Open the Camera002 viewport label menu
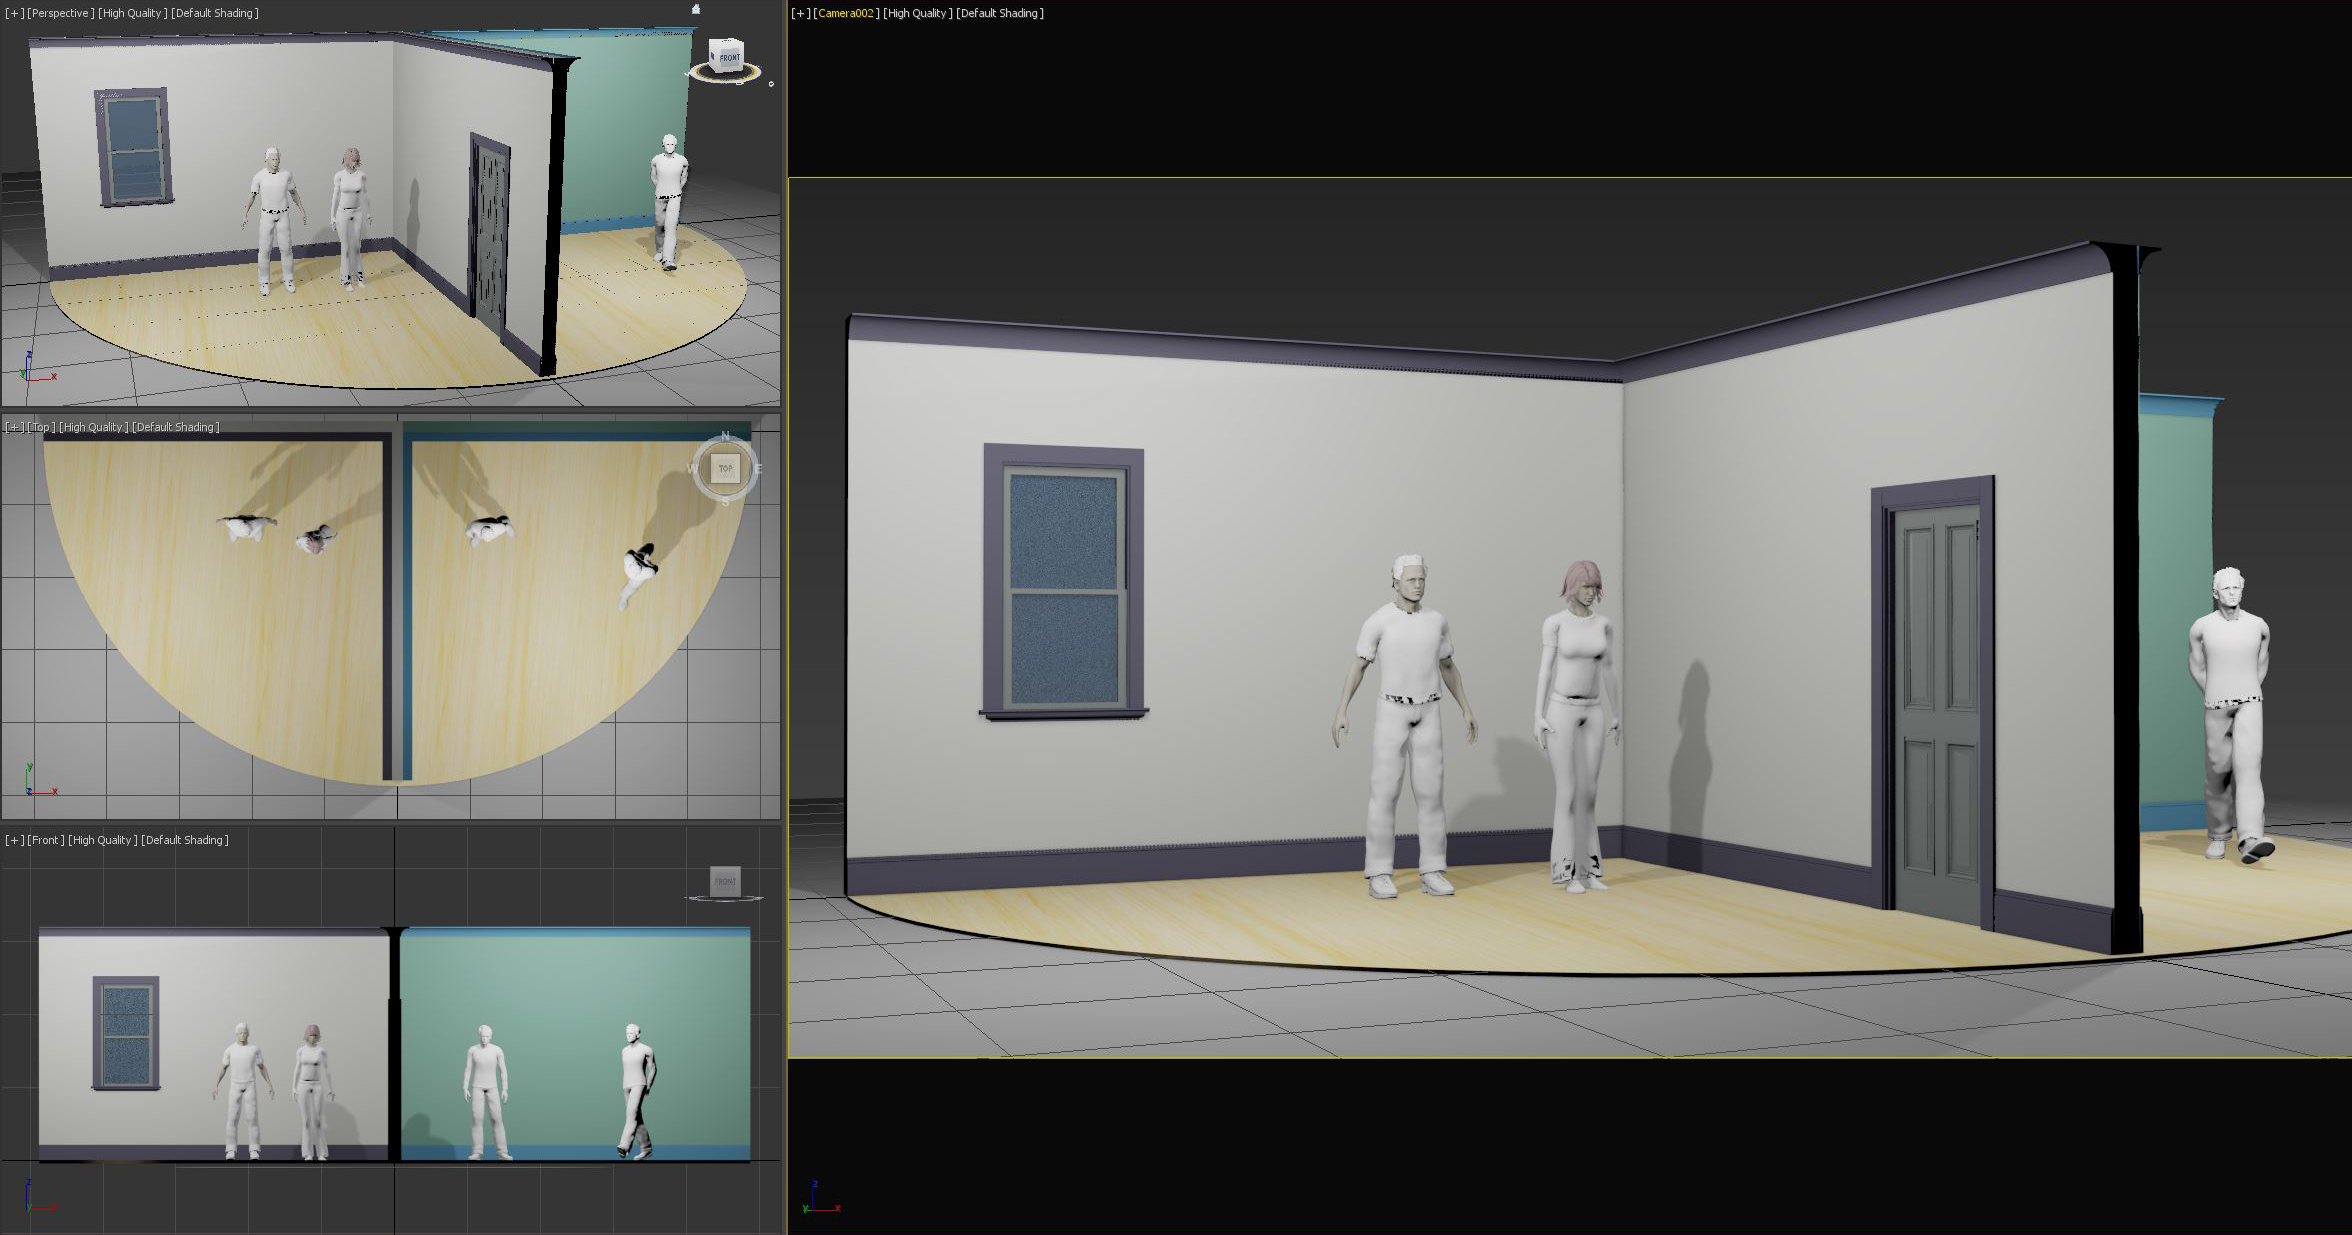Image resolution: width=2352 pixels, height=1235 pixels. tap(846, 13)
